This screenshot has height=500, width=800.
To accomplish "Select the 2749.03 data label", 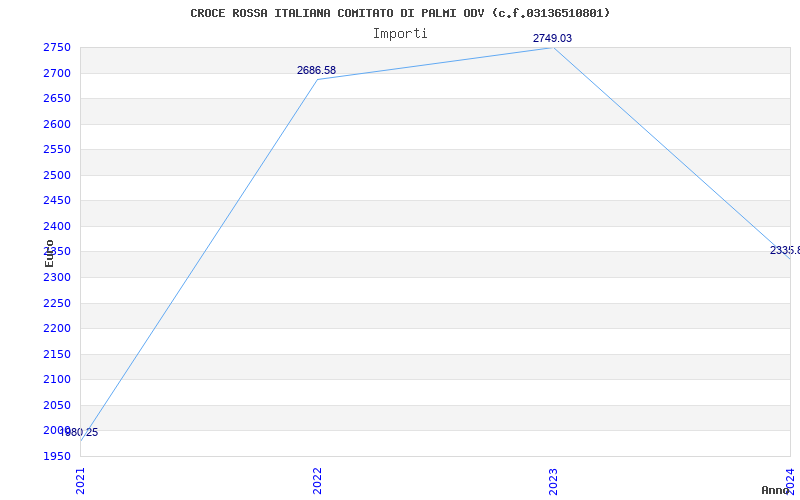I will [x=553, y=38].
